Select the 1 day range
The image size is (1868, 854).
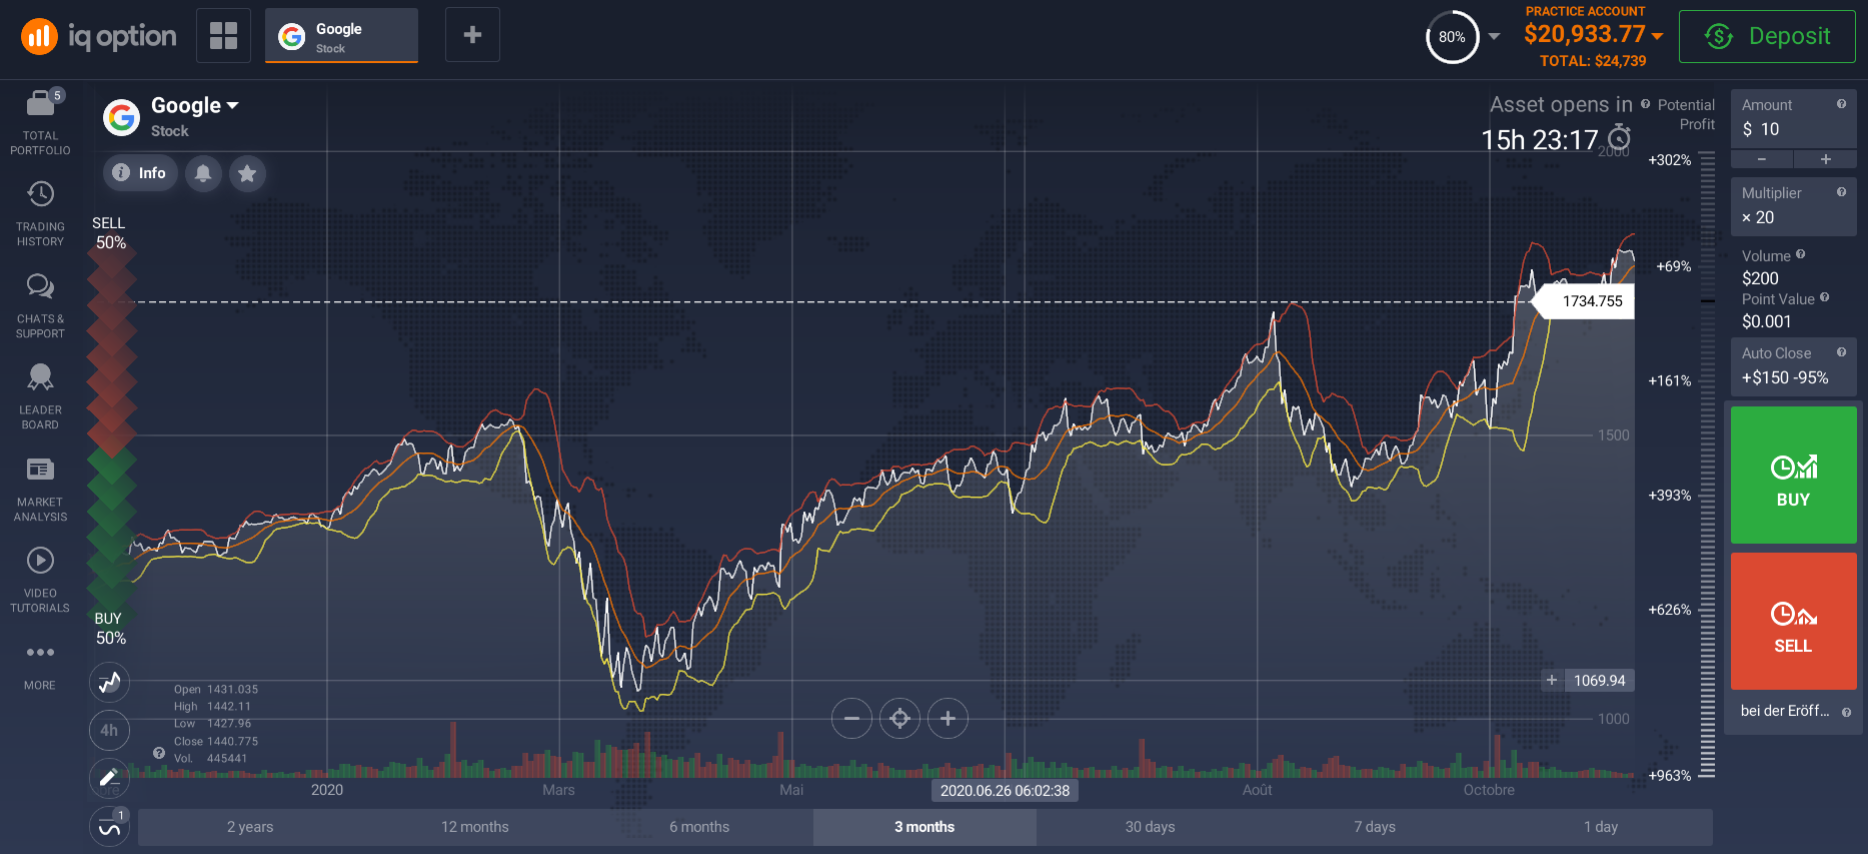point(1600,827)
